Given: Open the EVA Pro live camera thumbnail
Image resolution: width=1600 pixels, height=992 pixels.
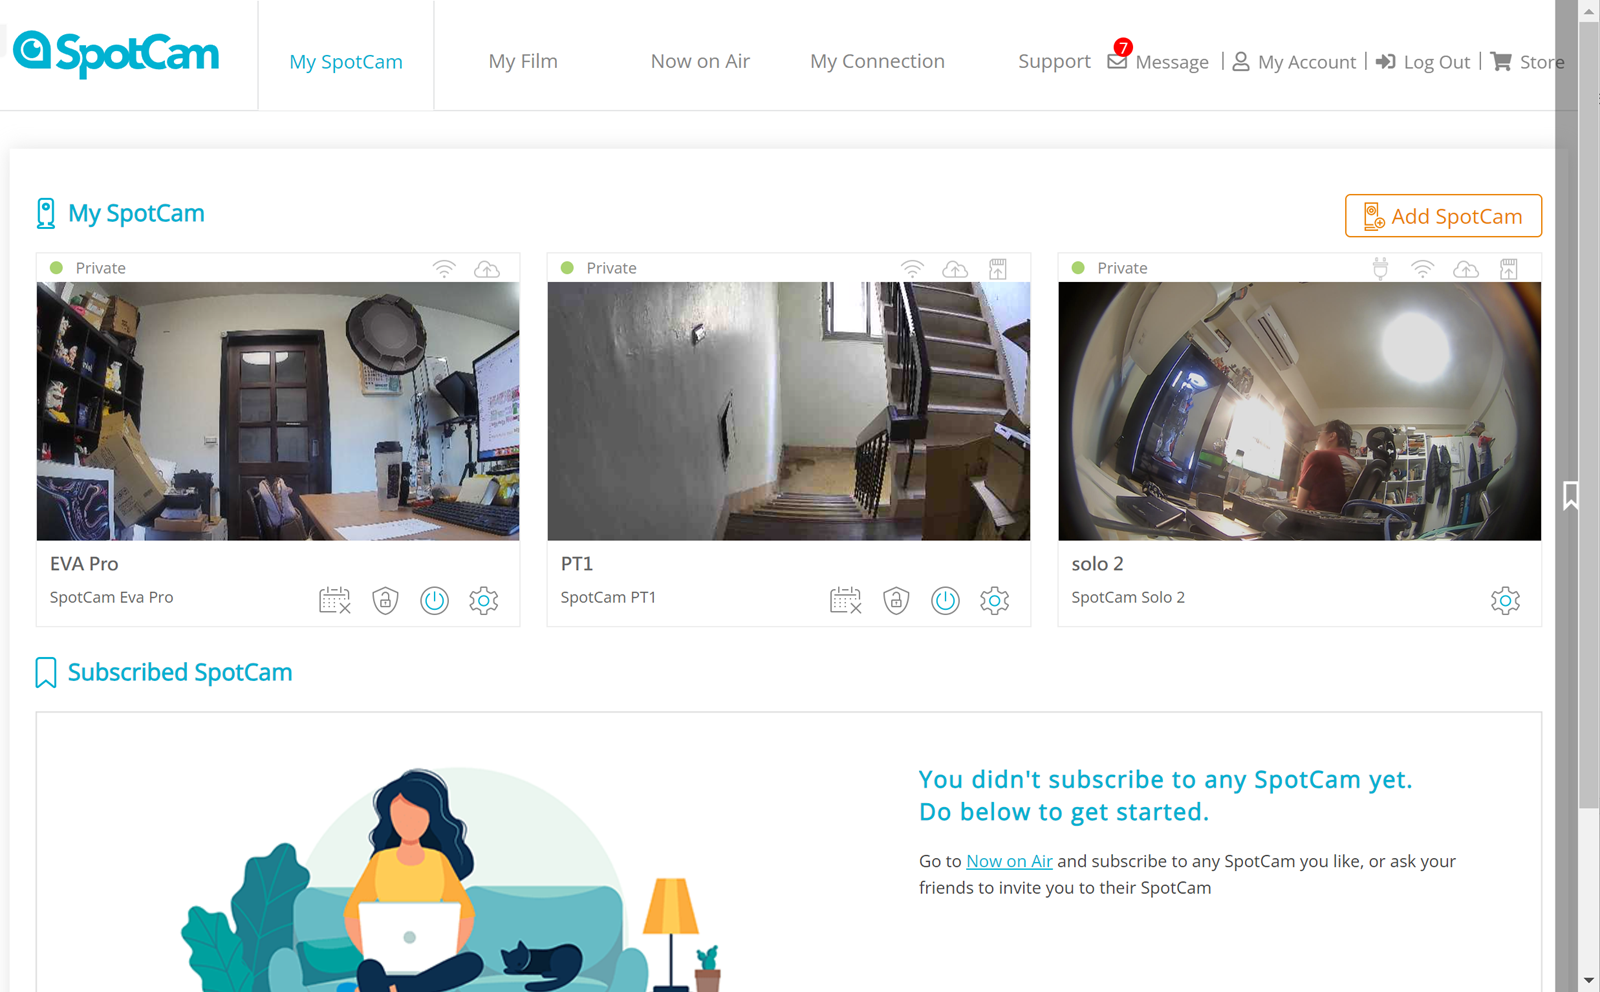Looking at the screenshot, I should (278, 411).
